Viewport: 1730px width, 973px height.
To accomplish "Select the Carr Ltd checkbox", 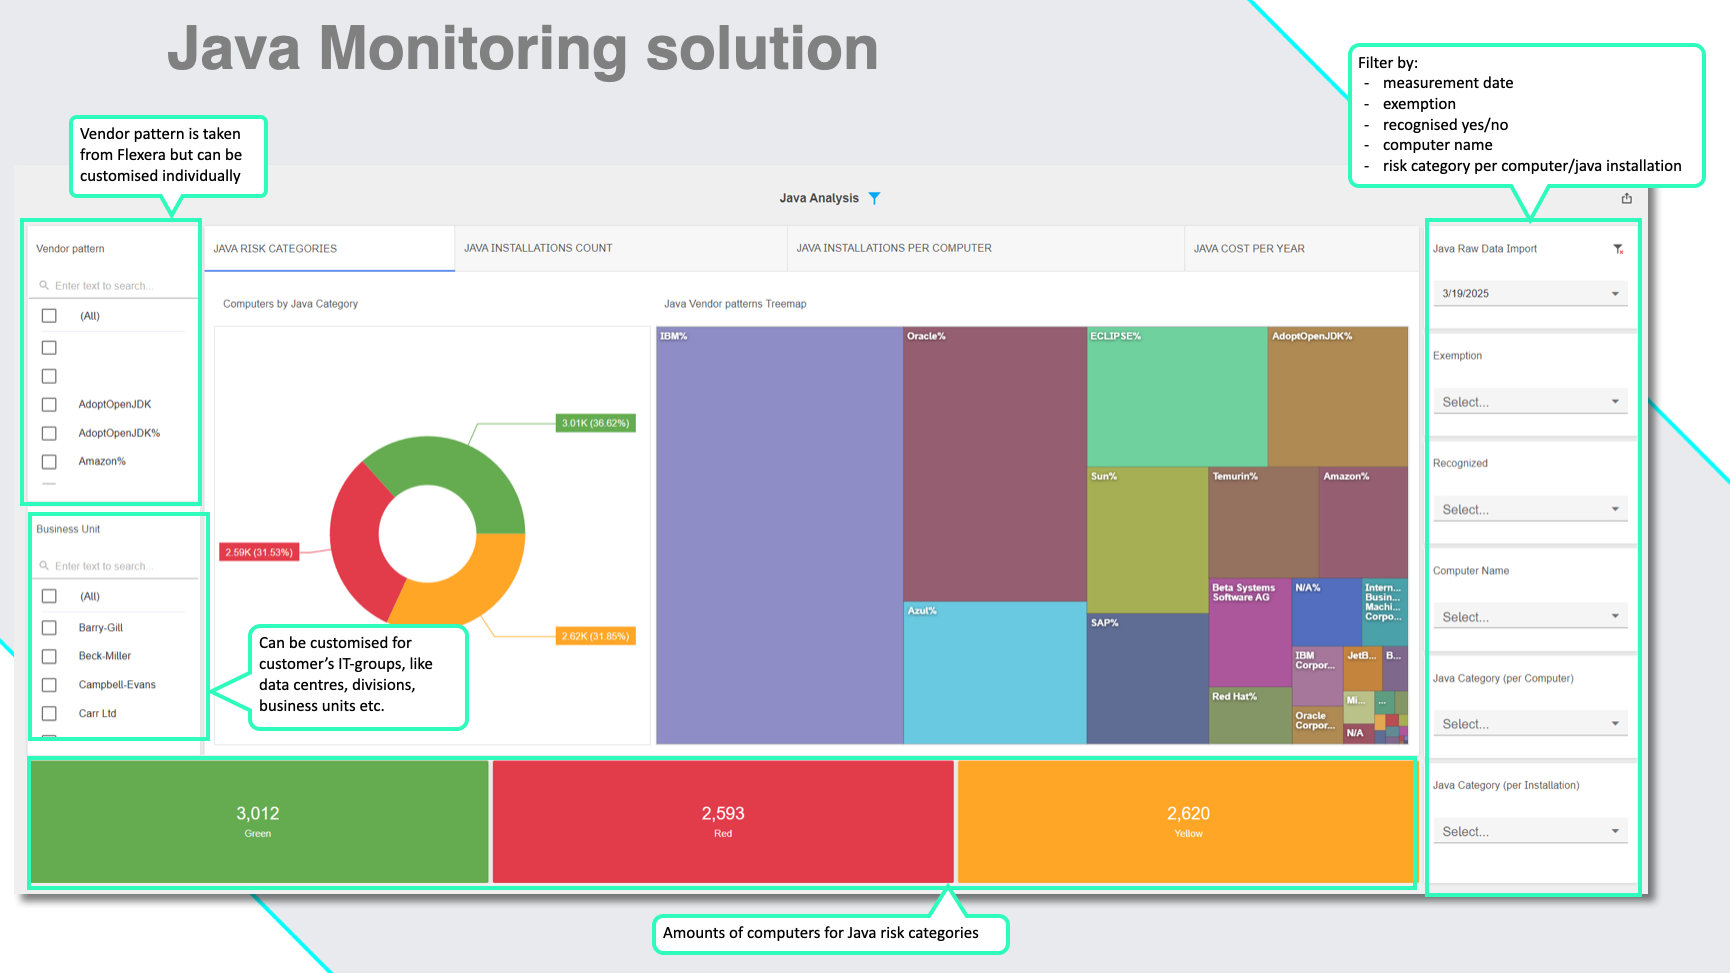I will coord(49,714).
